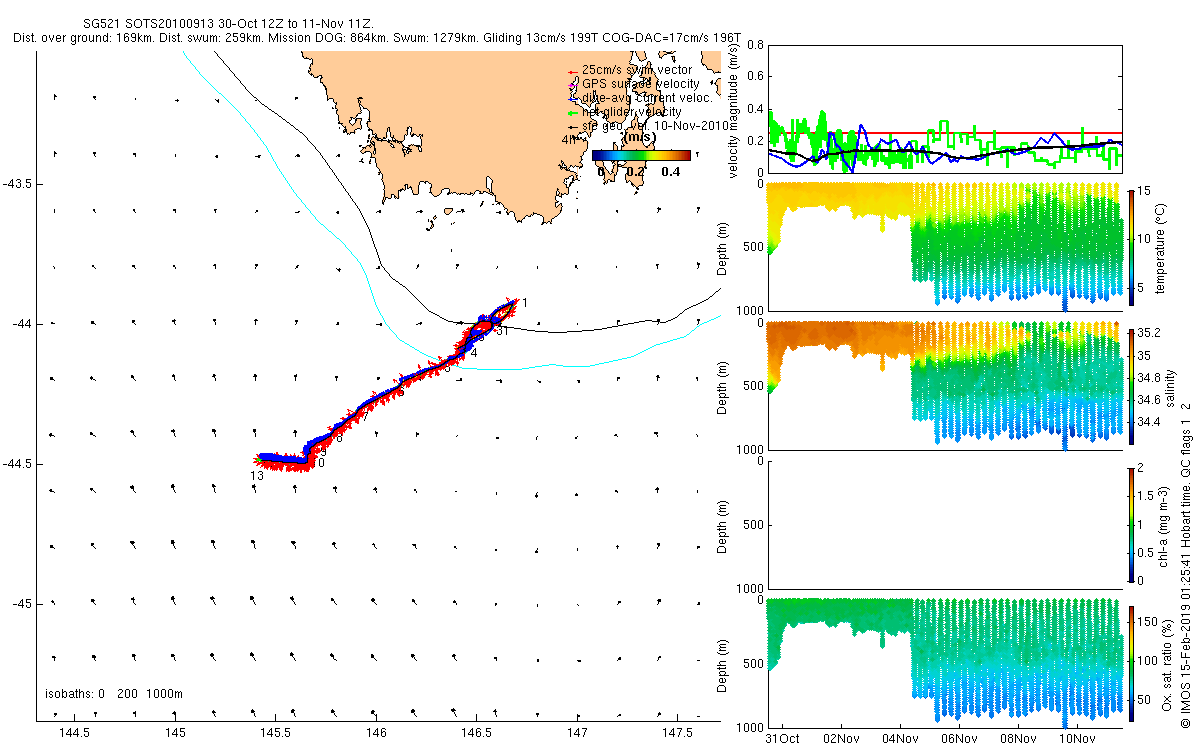1200x750 pixels.
Task: Click the 146.5 longitude tick label
Action: click(x=476, y=733)
